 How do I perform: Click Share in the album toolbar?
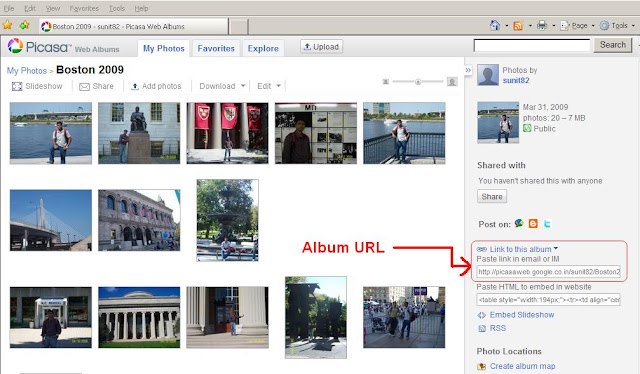pos(96,86)
